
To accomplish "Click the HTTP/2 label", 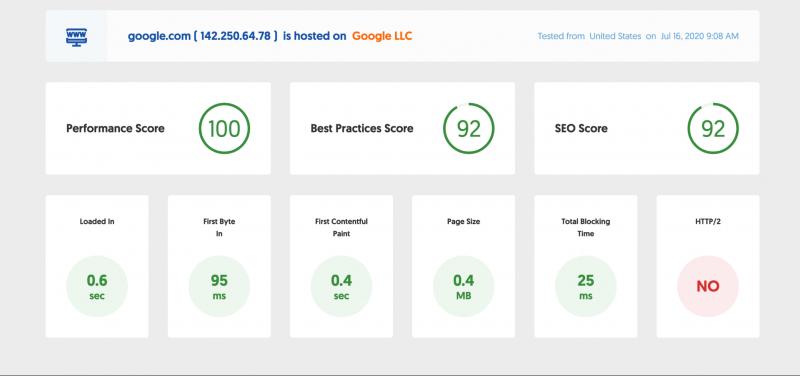I will pos(708,221).
